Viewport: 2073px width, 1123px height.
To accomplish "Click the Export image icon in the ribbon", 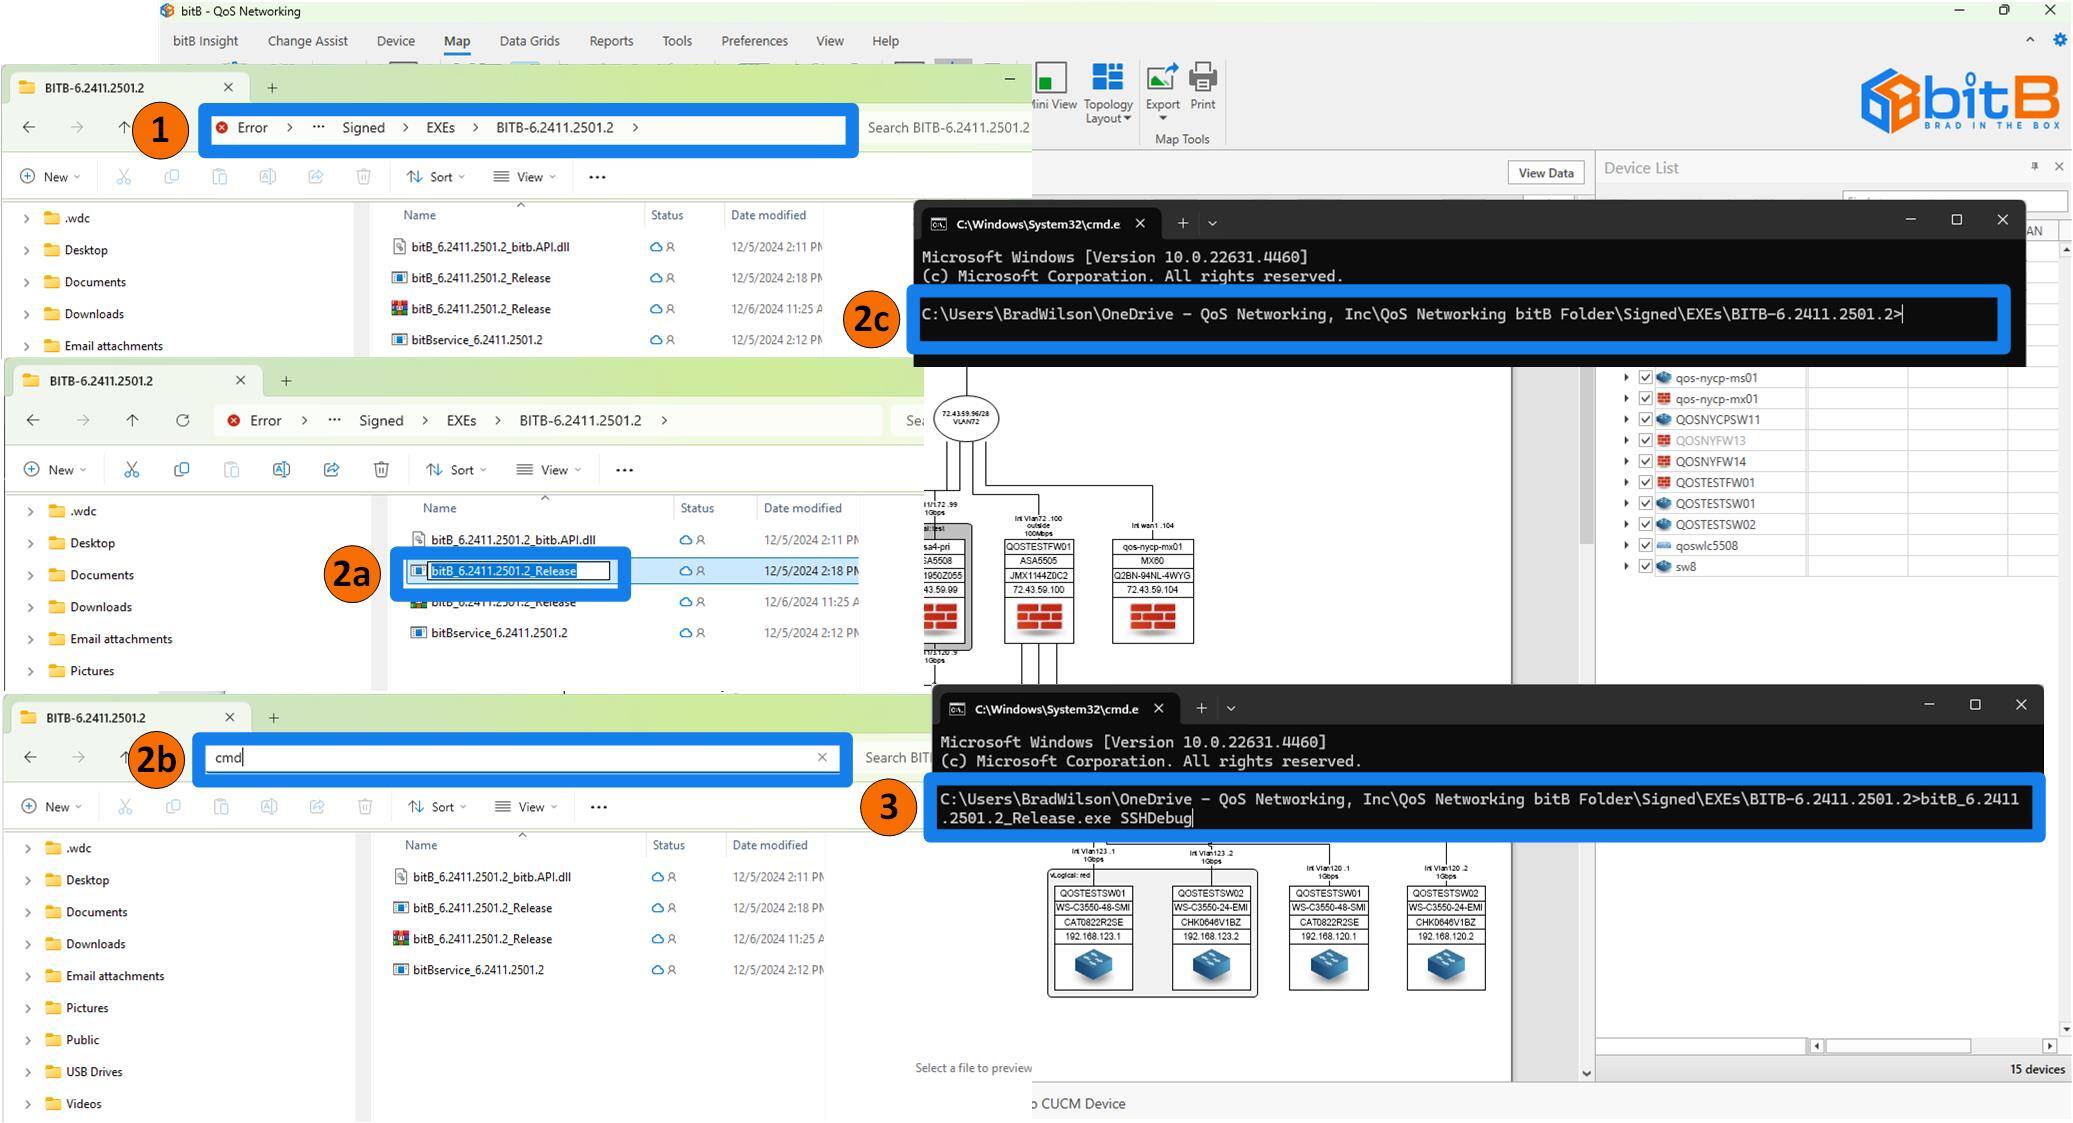I will click(x=1162, y=77).
